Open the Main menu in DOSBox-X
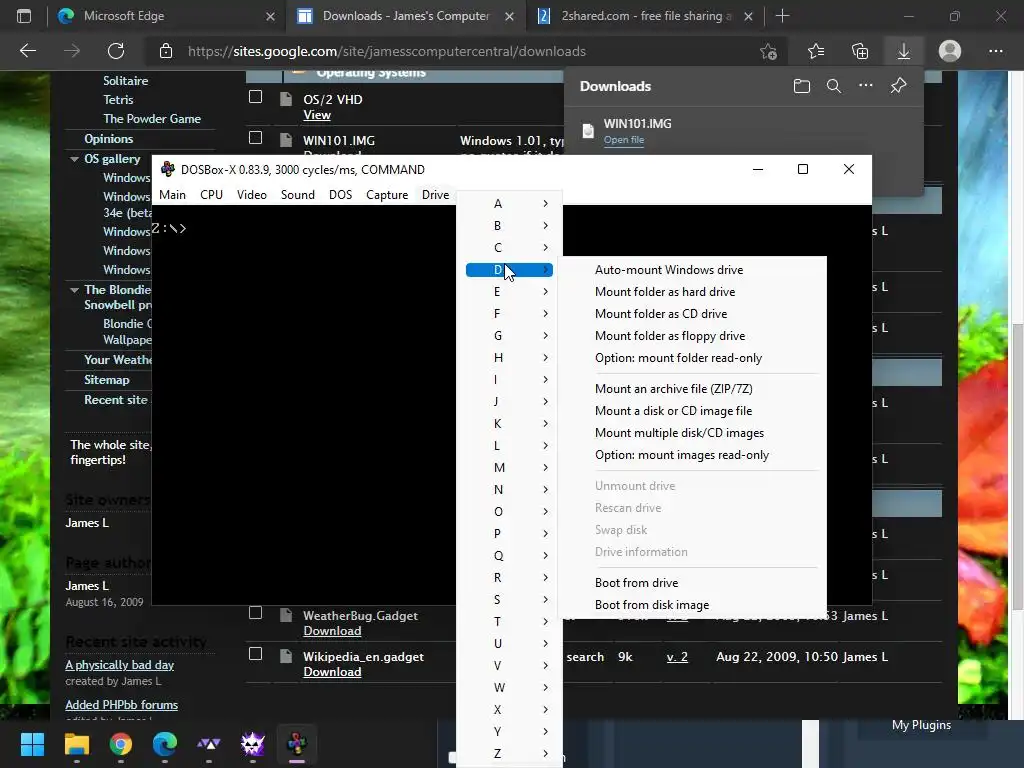The image size is (1024, 768). (172, 195)
